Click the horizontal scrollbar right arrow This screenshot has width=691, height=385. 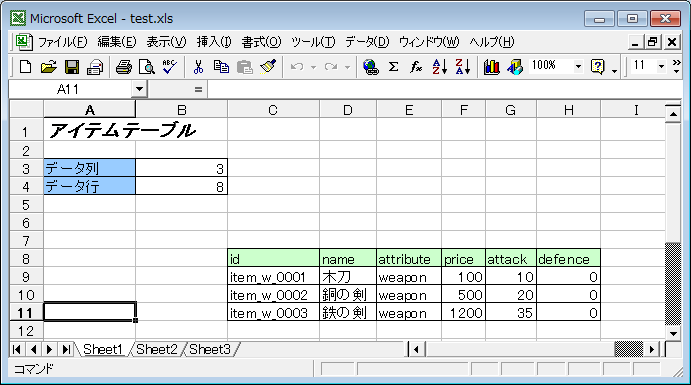652,350
